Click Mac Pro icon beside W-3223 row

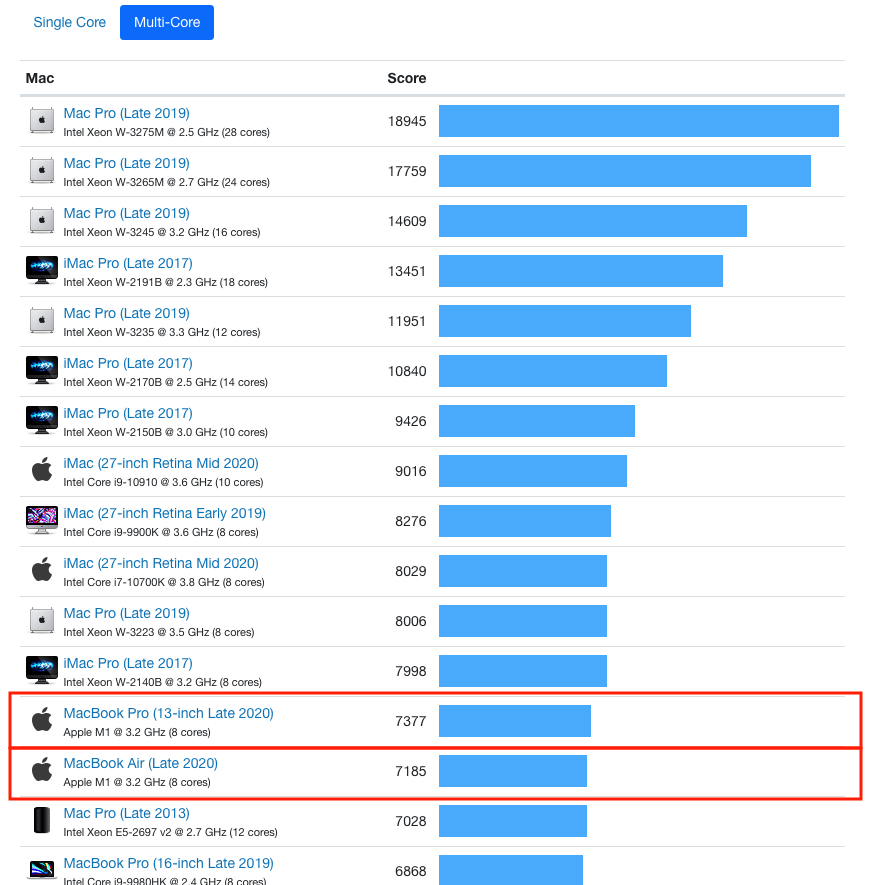click(42, 621)
